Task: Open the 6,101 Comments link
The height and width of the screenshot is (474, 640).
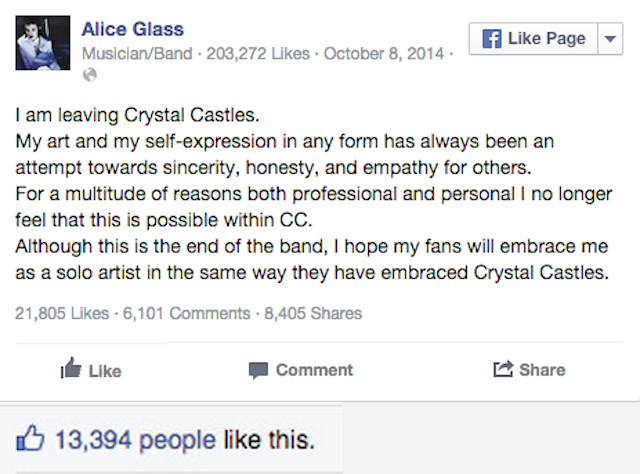Action: tap(186, 313)
